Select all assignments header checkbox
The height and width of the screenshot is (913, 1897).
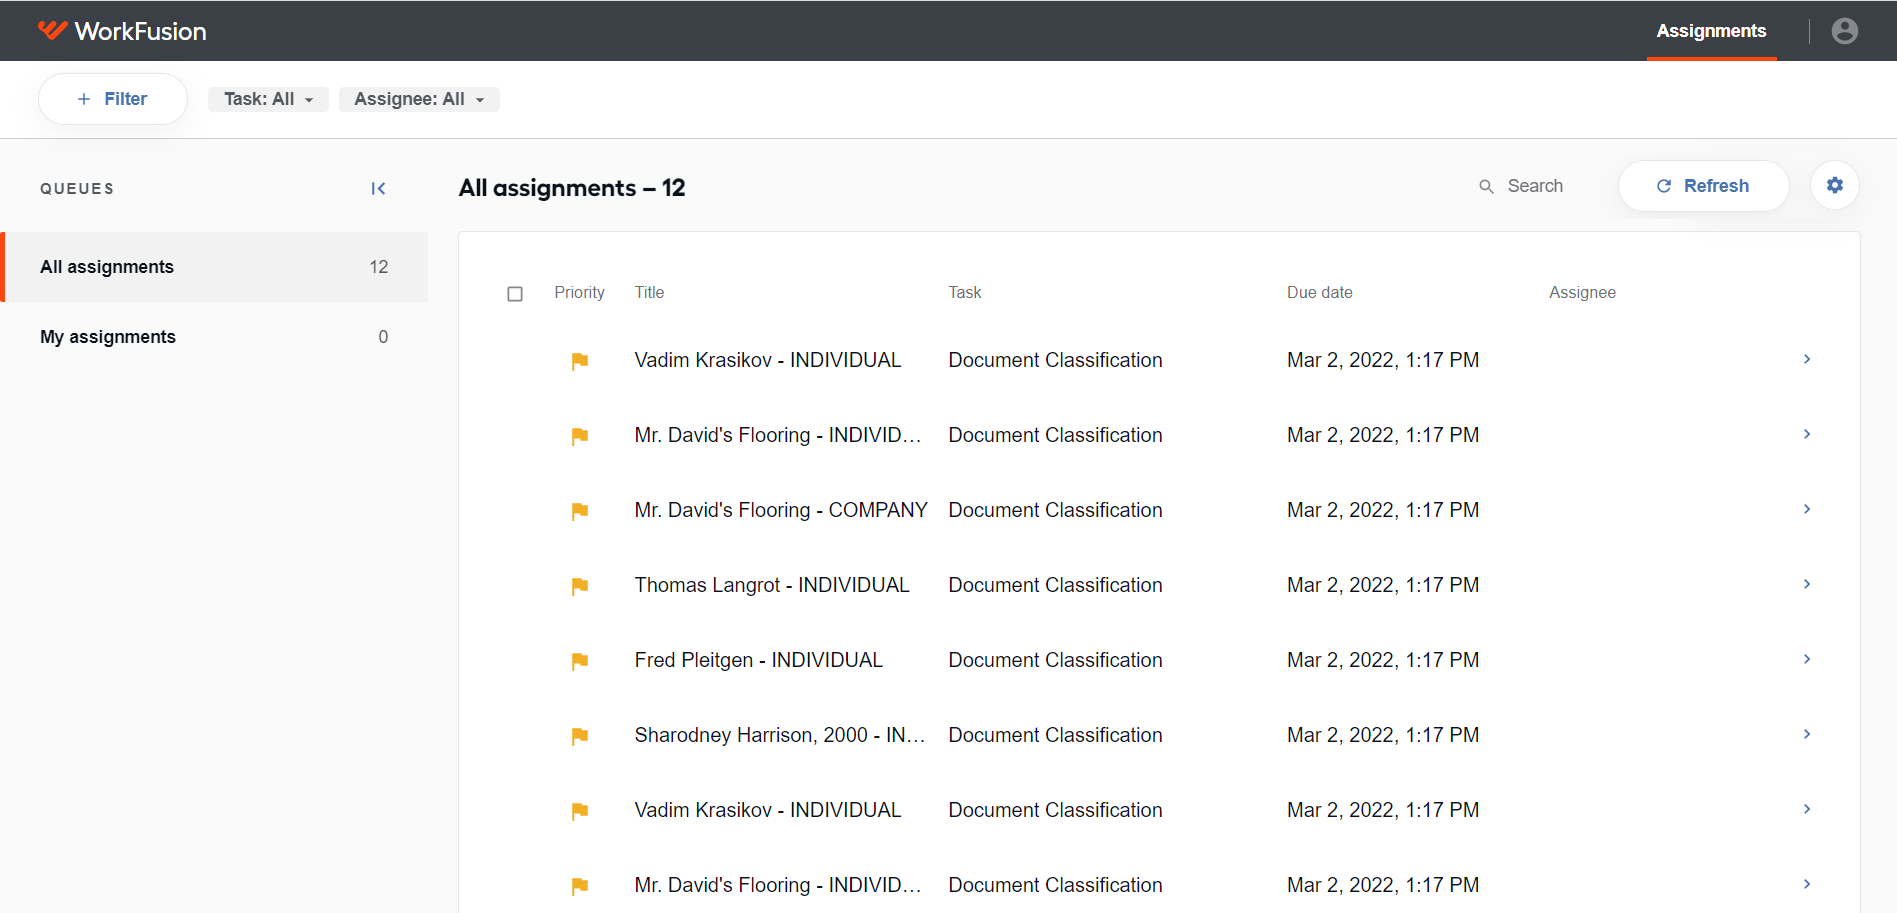pos(515,294)
